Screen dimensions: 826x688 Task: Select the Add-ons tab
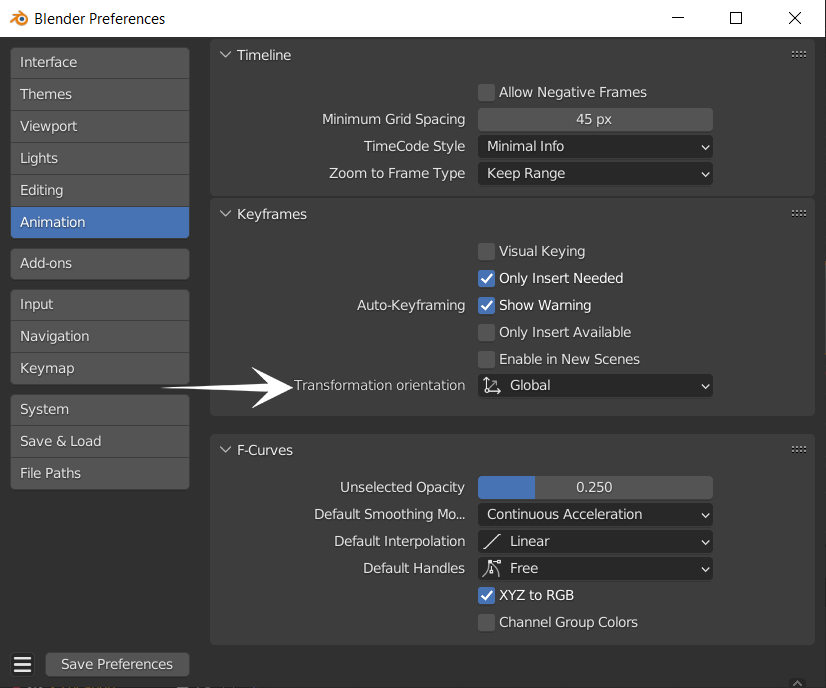coord(100,263)
